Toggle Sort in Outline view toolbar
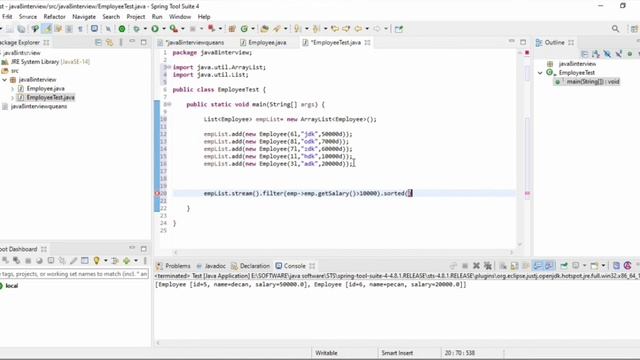This screenshot has height=360, width=640. [596, 54]
